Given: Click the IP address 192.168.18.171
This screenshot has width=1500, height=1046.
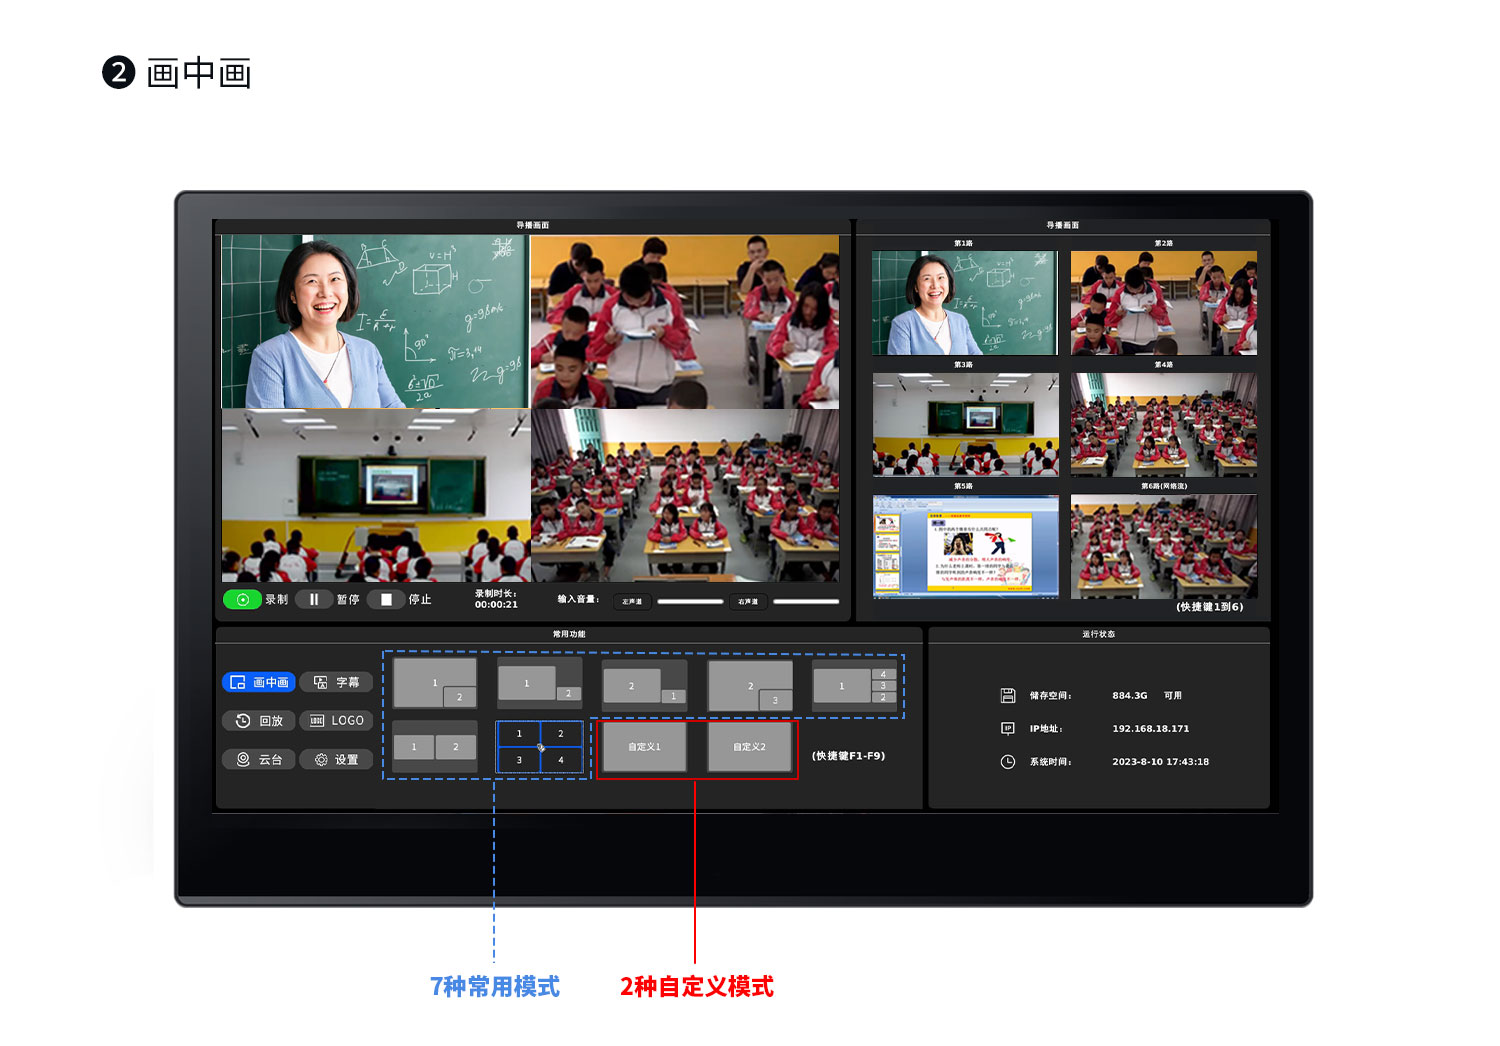Looking at the screenshot, I should click(x=1151, y=728).
